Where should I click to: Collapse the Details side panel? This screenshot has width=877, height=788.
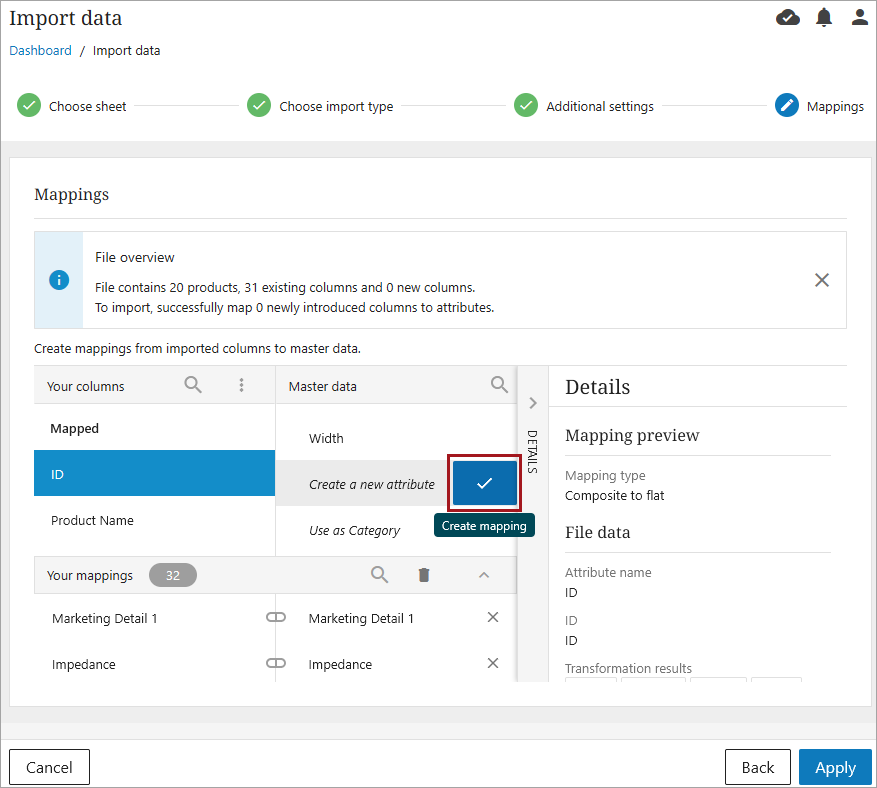(x=533, y=403)
